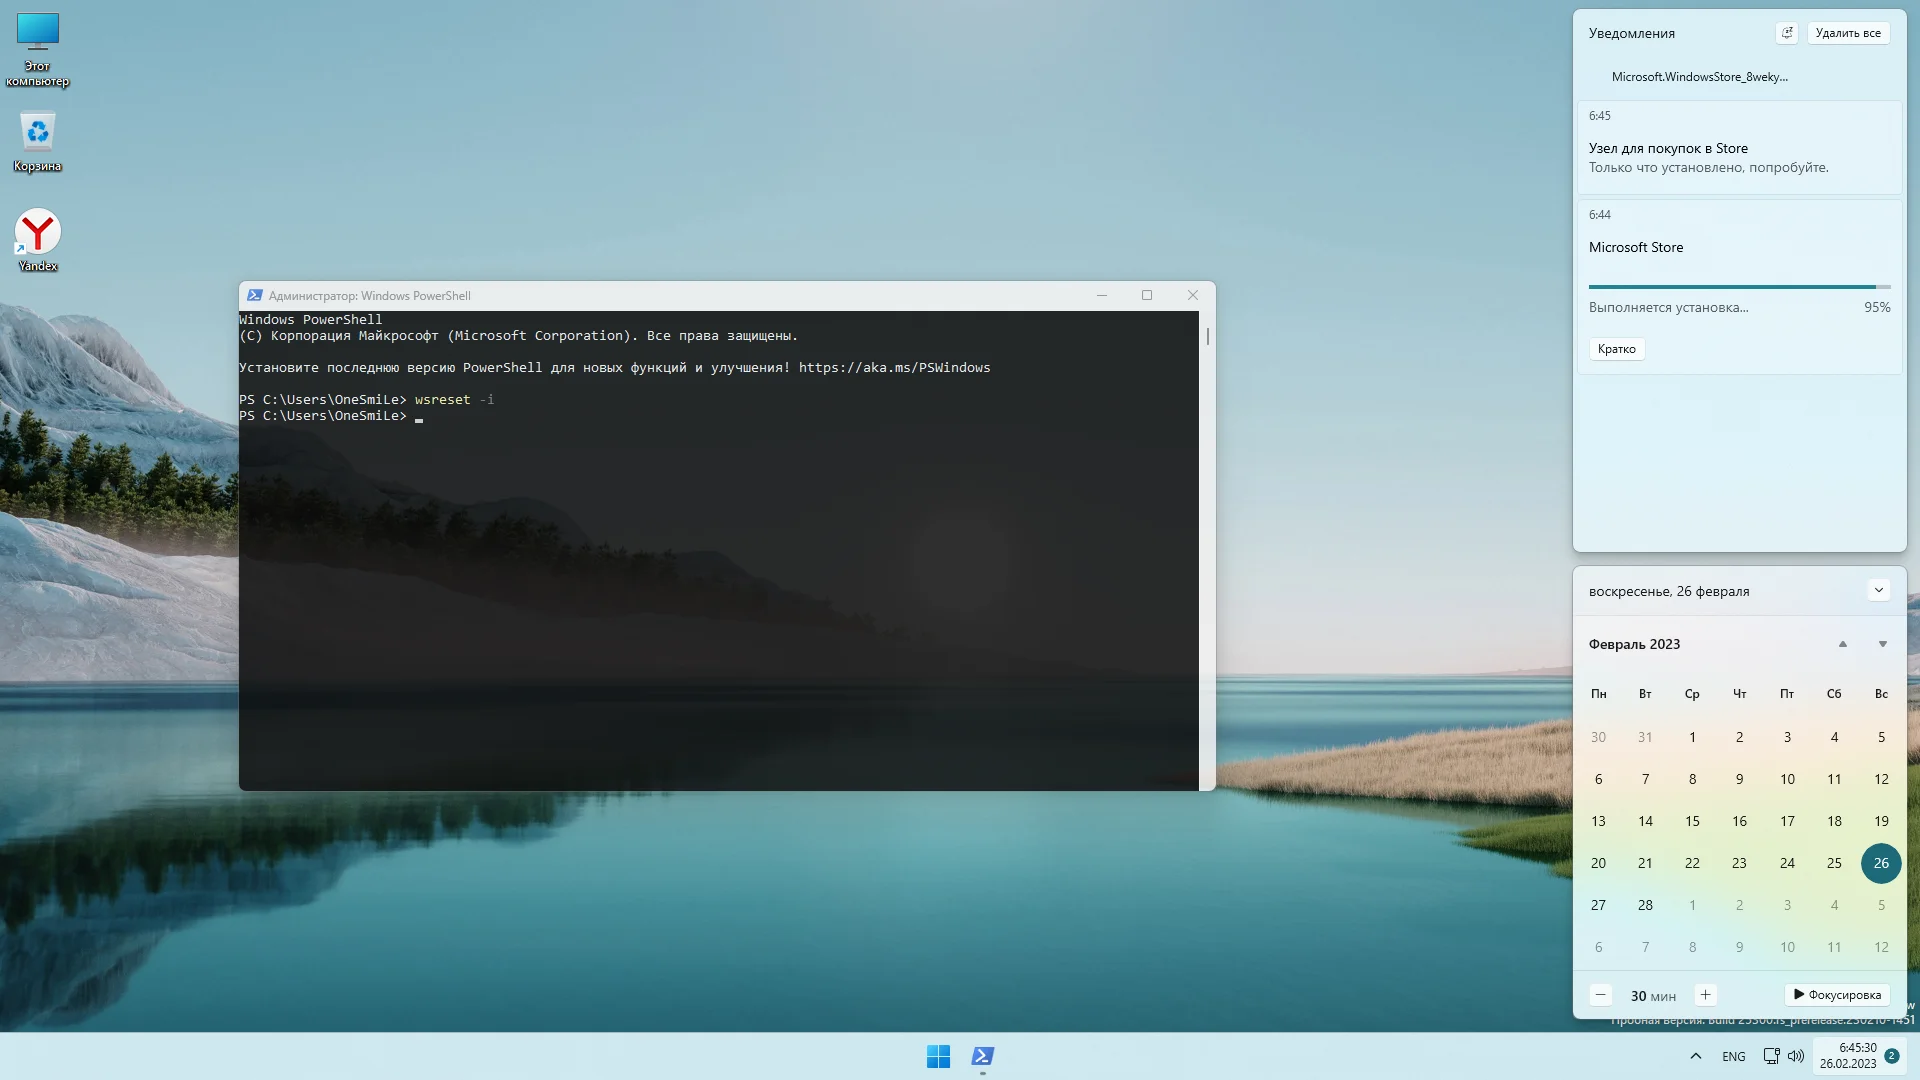1920x1080 pixels.
Task: Decrease focus minutes with minus button
Action: (1600, 995)
